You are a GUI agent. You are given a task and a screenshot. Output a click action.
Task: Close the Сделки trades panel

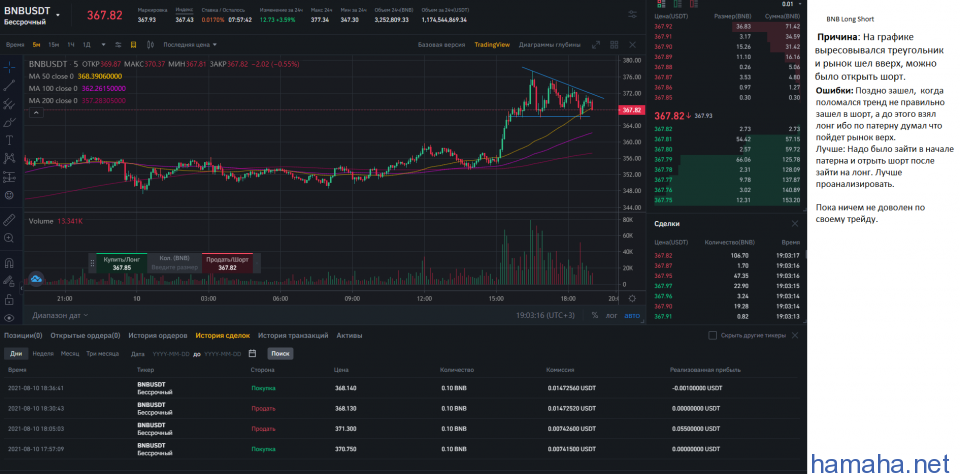(x=795, y=224)
